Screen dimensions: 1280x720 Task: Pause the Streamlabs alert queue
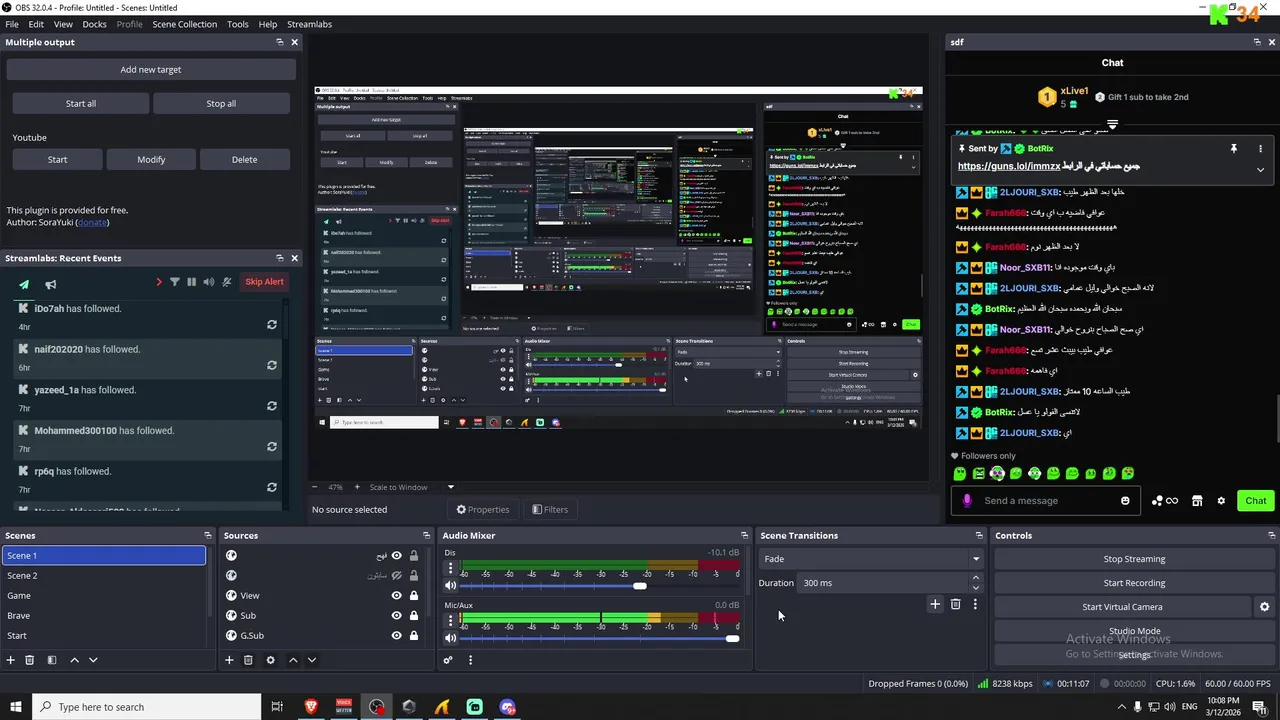coord(192,282)
